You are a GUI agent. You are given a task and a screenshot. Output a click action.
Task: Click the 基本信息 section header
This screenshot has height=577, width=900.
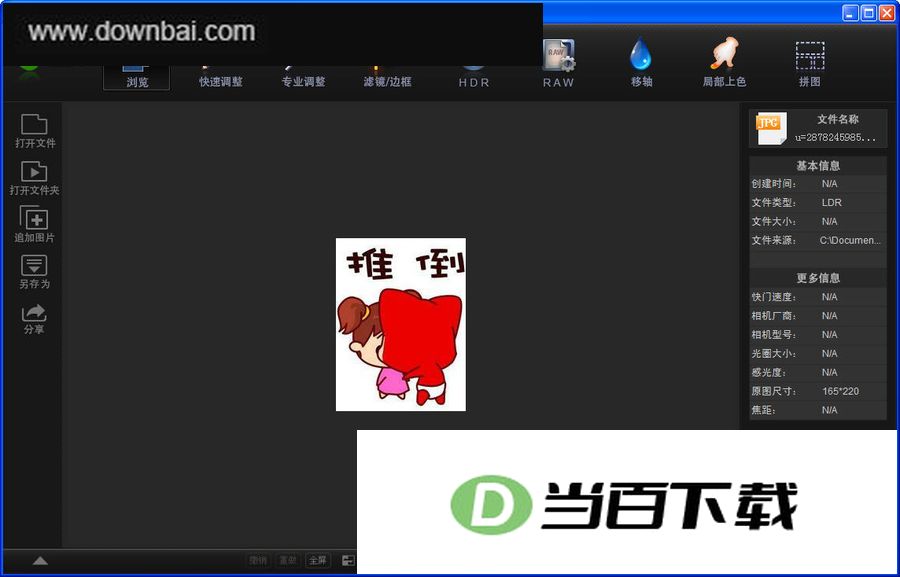pos(818,166)
